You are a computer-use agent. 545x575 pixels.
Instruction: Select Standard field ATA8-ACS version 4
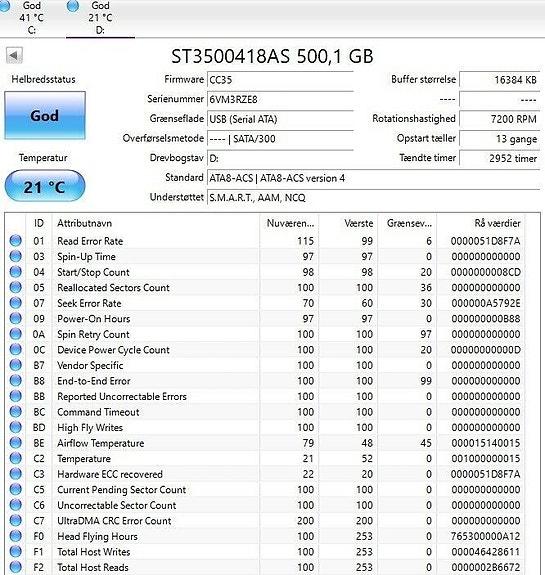click(x=373, y=178)
